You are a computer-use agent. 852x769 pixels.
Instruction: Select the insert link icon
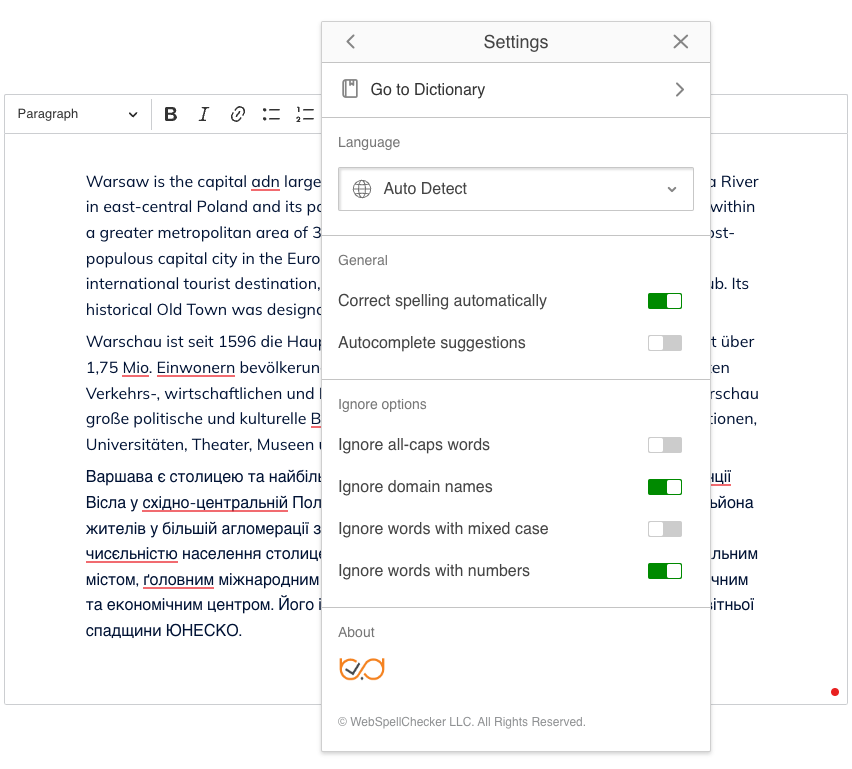click(237, 113)
